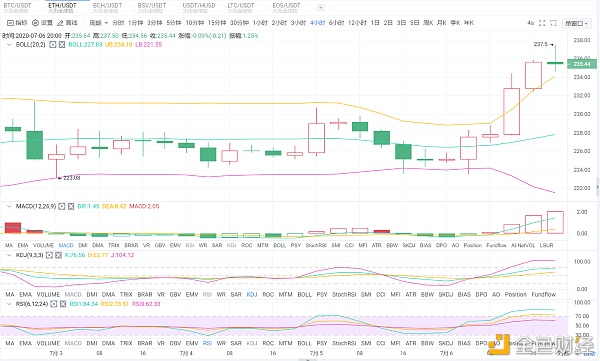
Task: Choose EMA in the RSI panel indicator row
Action: [26, 343]
